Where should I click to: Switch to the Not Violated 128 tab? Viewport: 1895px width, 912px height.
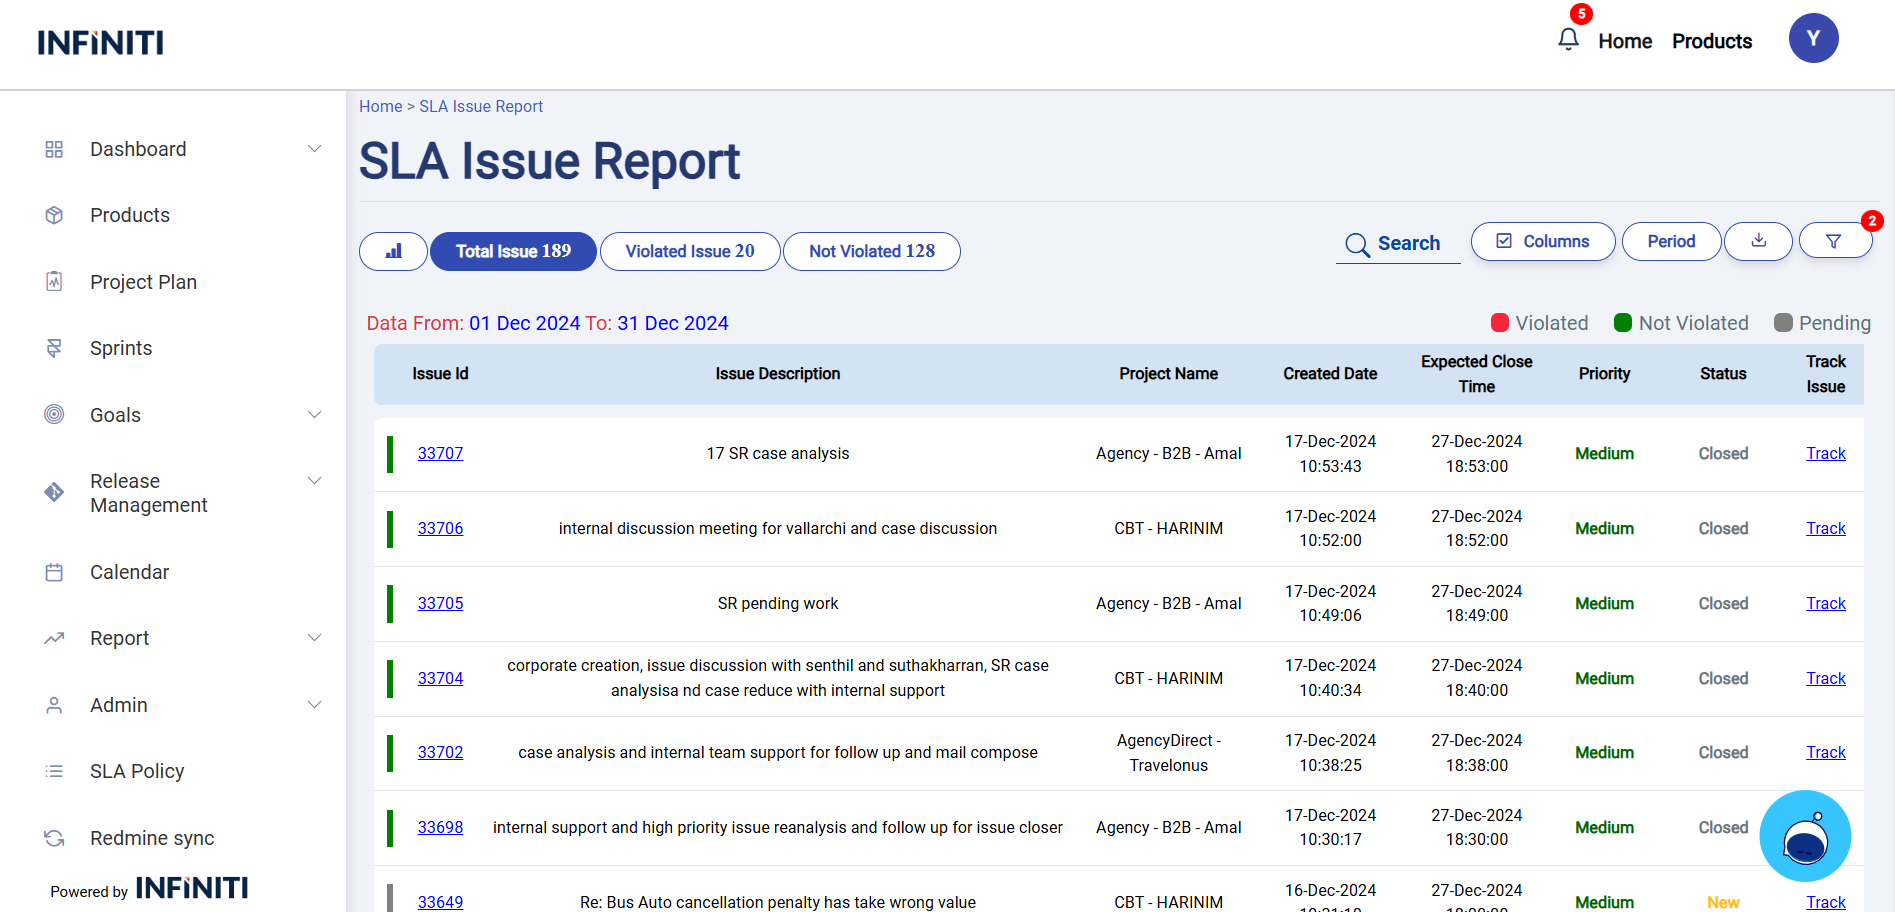click(x=871, y=251)
